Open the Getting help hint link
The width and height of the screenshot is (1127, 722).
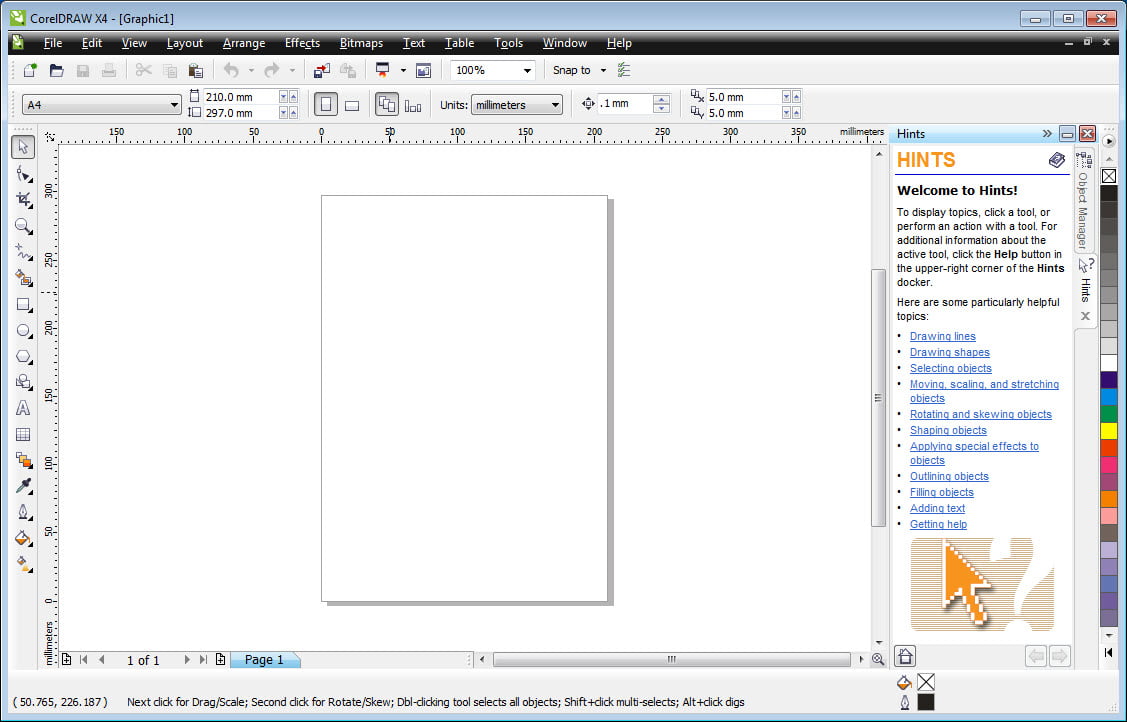[938, 524]
